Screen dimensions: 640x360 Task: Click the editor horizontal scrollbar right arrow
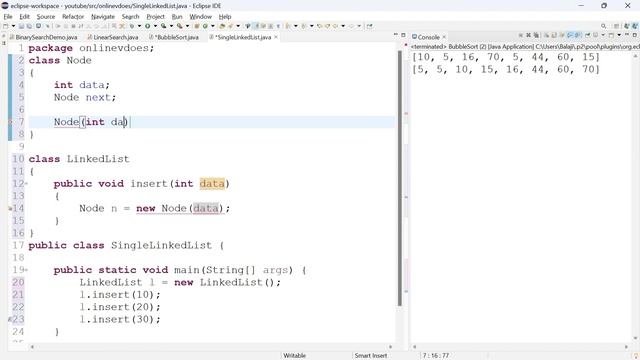coord(391,347)
